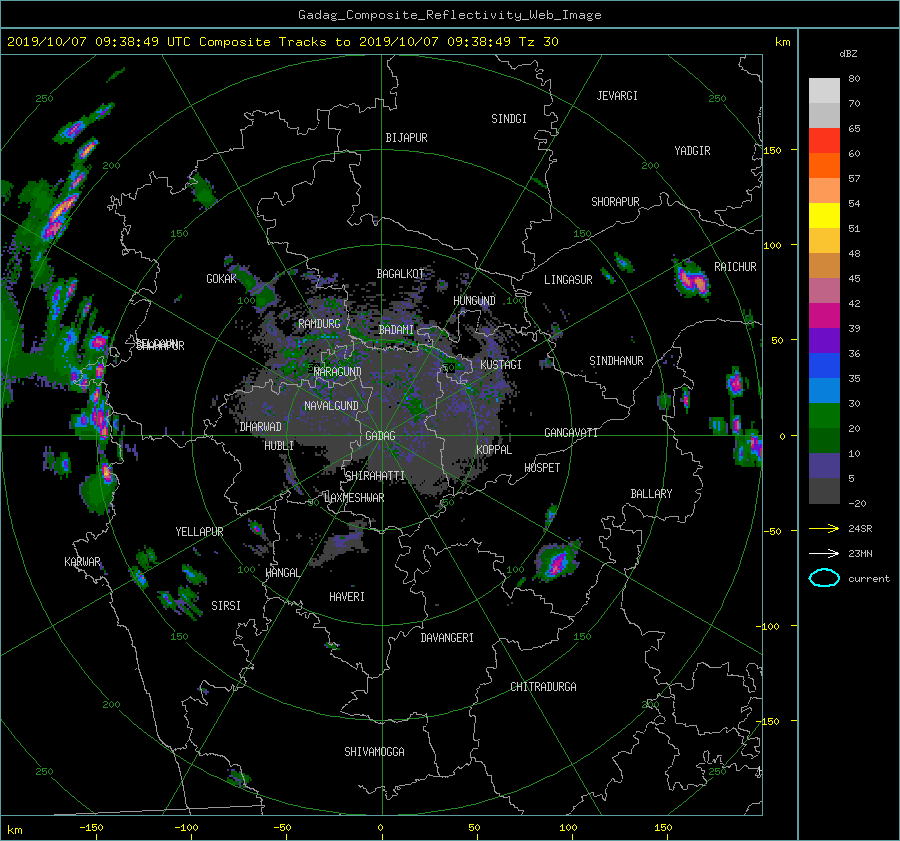
Task: Click the HUNGUND city label
Action: point(474,301)
